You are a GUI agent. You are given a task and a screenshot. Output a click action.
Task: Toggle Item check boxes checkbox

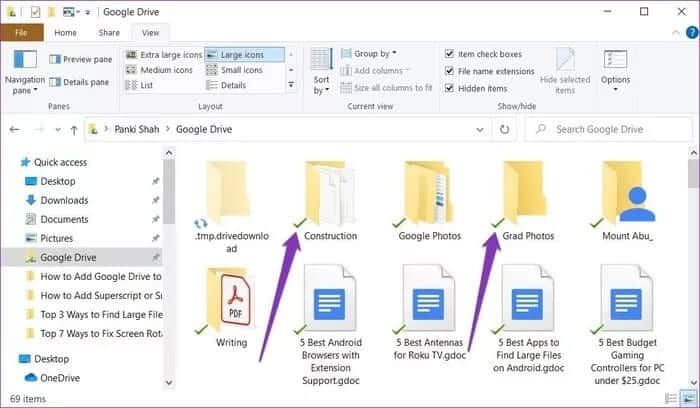click(x=450, y=54)
